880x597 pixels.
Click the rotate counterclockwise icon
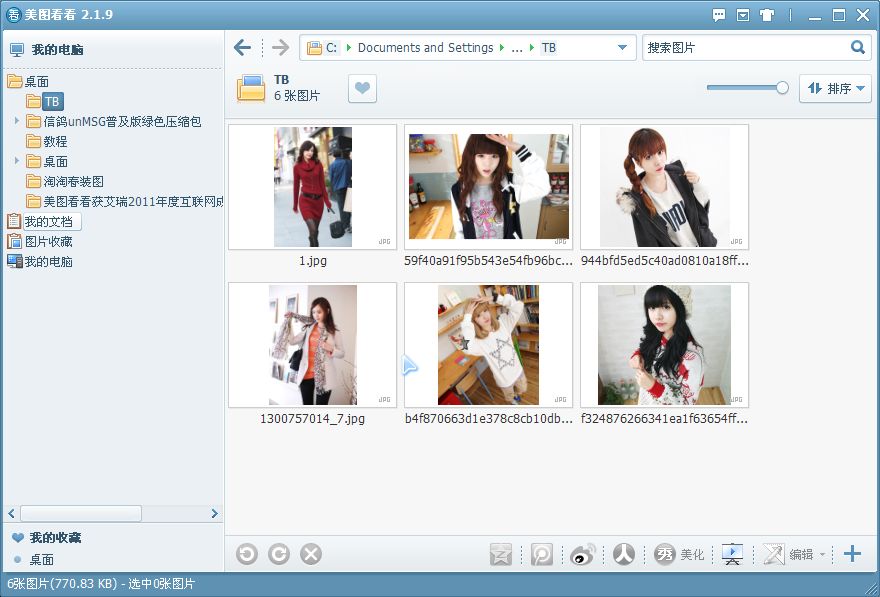(x=247, y=554)
